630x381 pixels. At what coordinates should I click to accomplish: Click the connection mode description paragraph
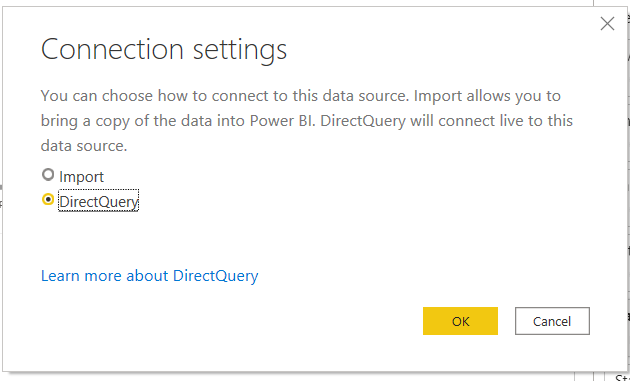pos(307,121)
